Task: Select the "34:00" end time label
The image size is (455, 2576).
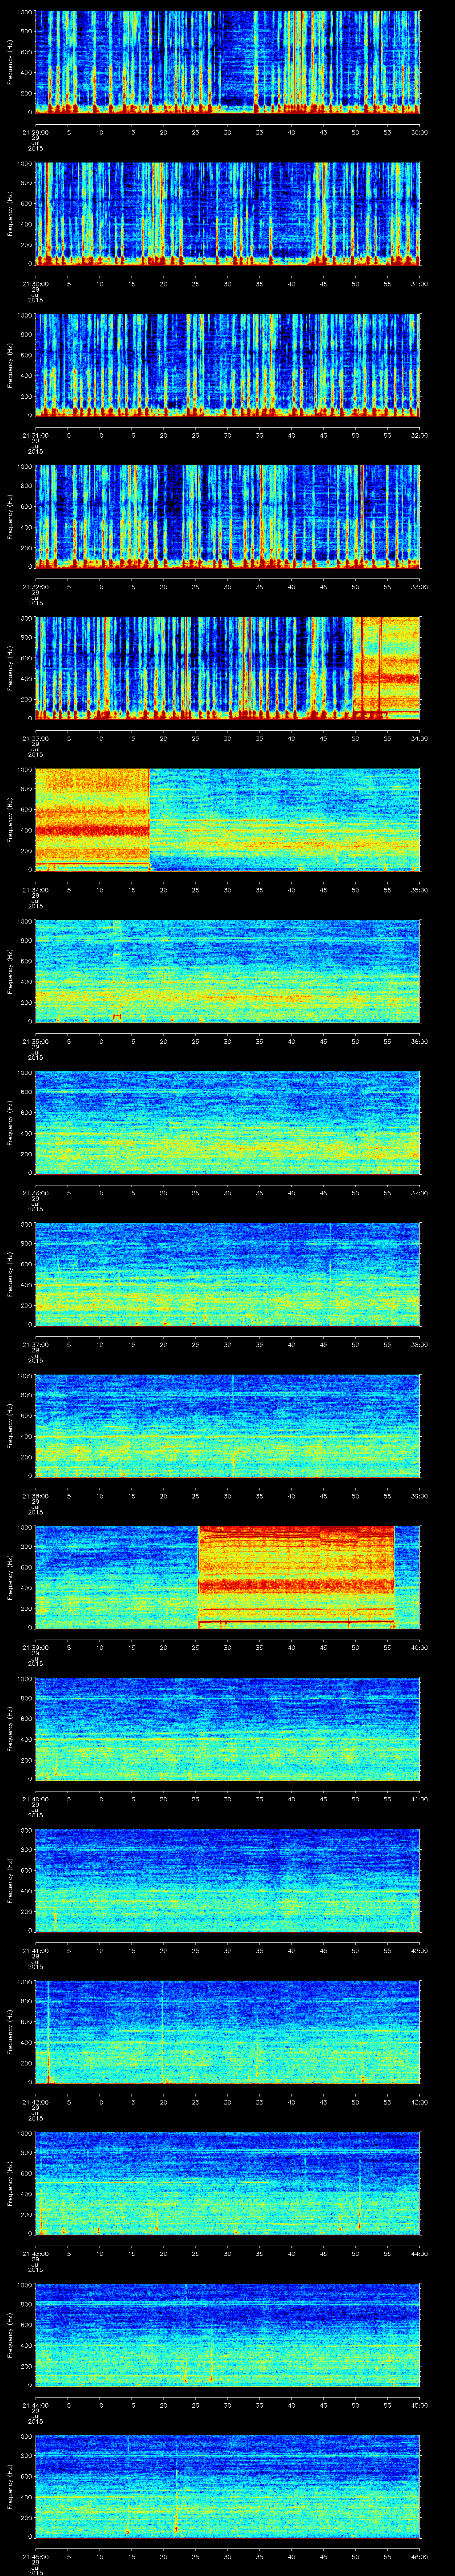Action: tap(420, 738)
